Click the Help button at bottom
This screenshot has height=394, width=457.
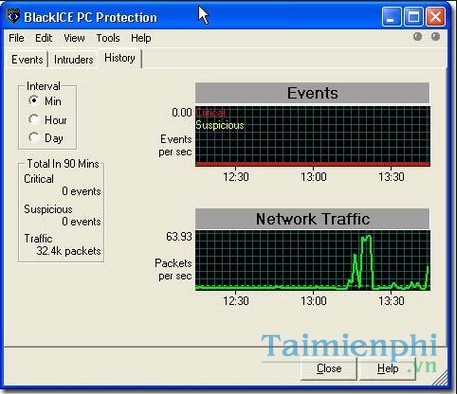[388, 368]
